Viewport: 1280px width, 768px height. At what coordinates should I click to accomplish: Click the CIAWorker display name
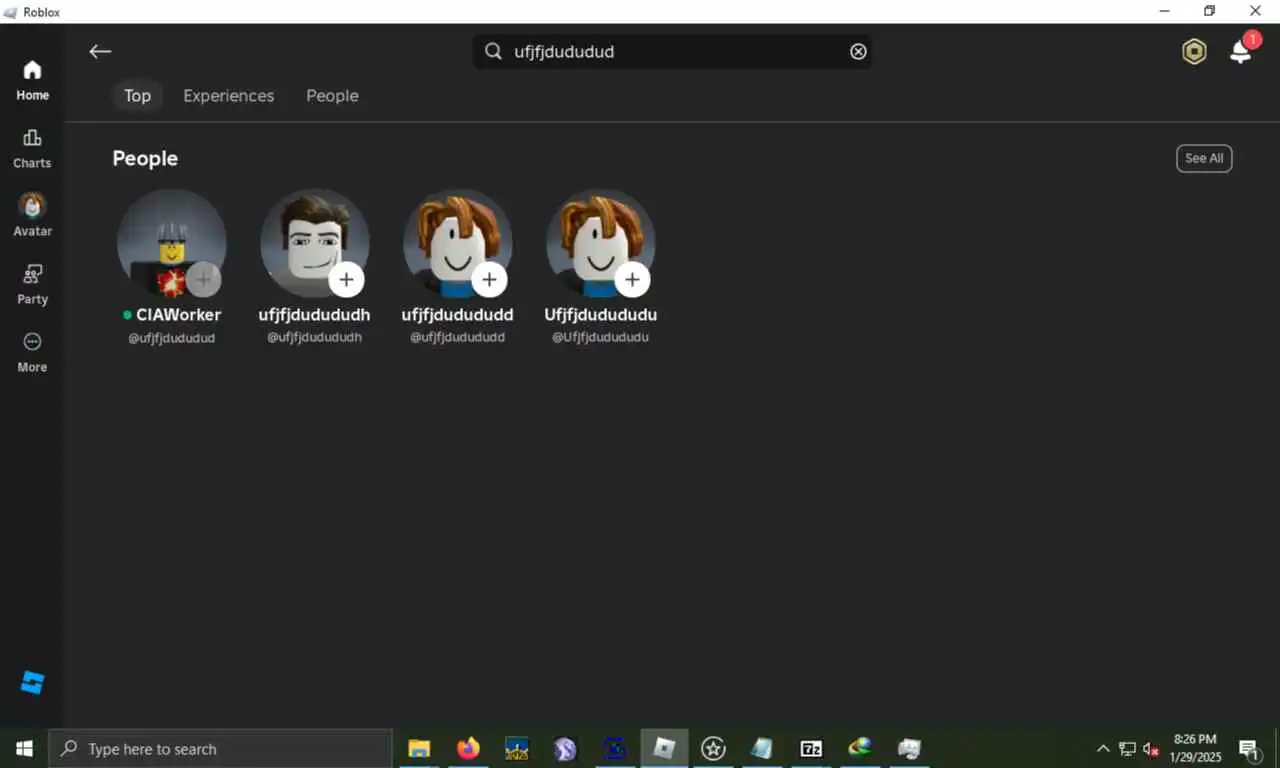tap(178, 315)
